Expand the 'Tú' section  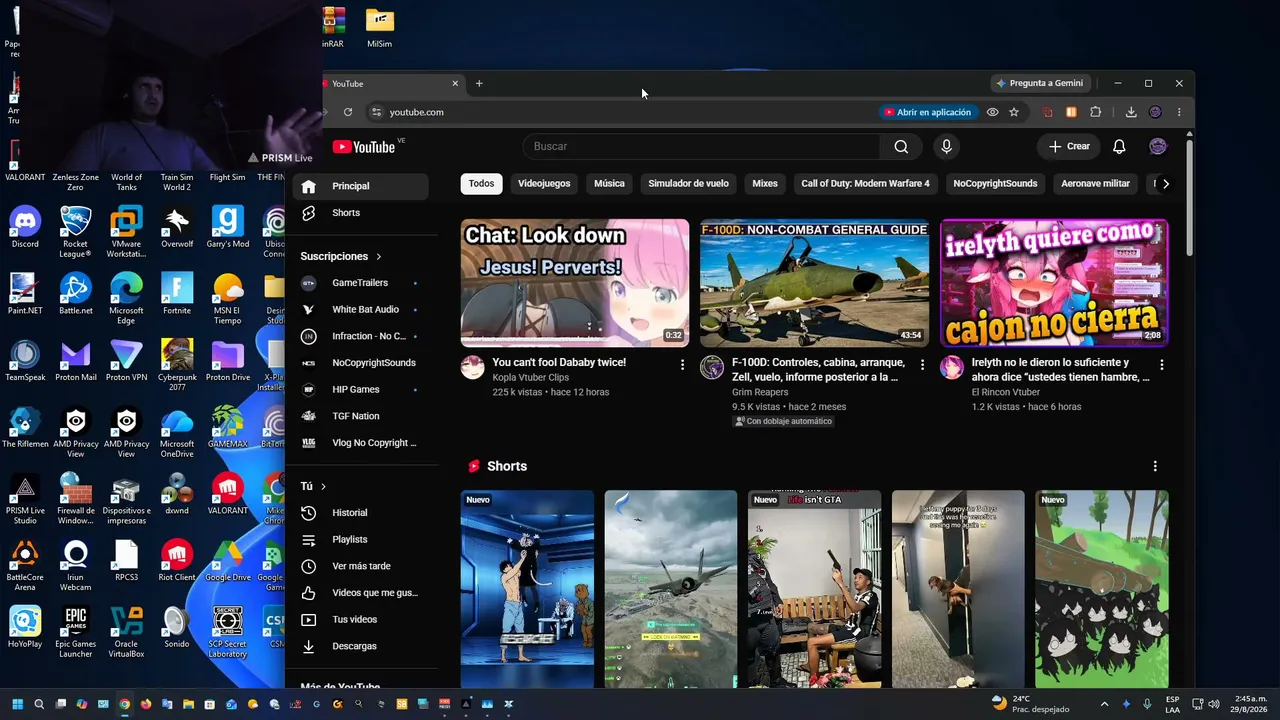[x=314, y=486]
